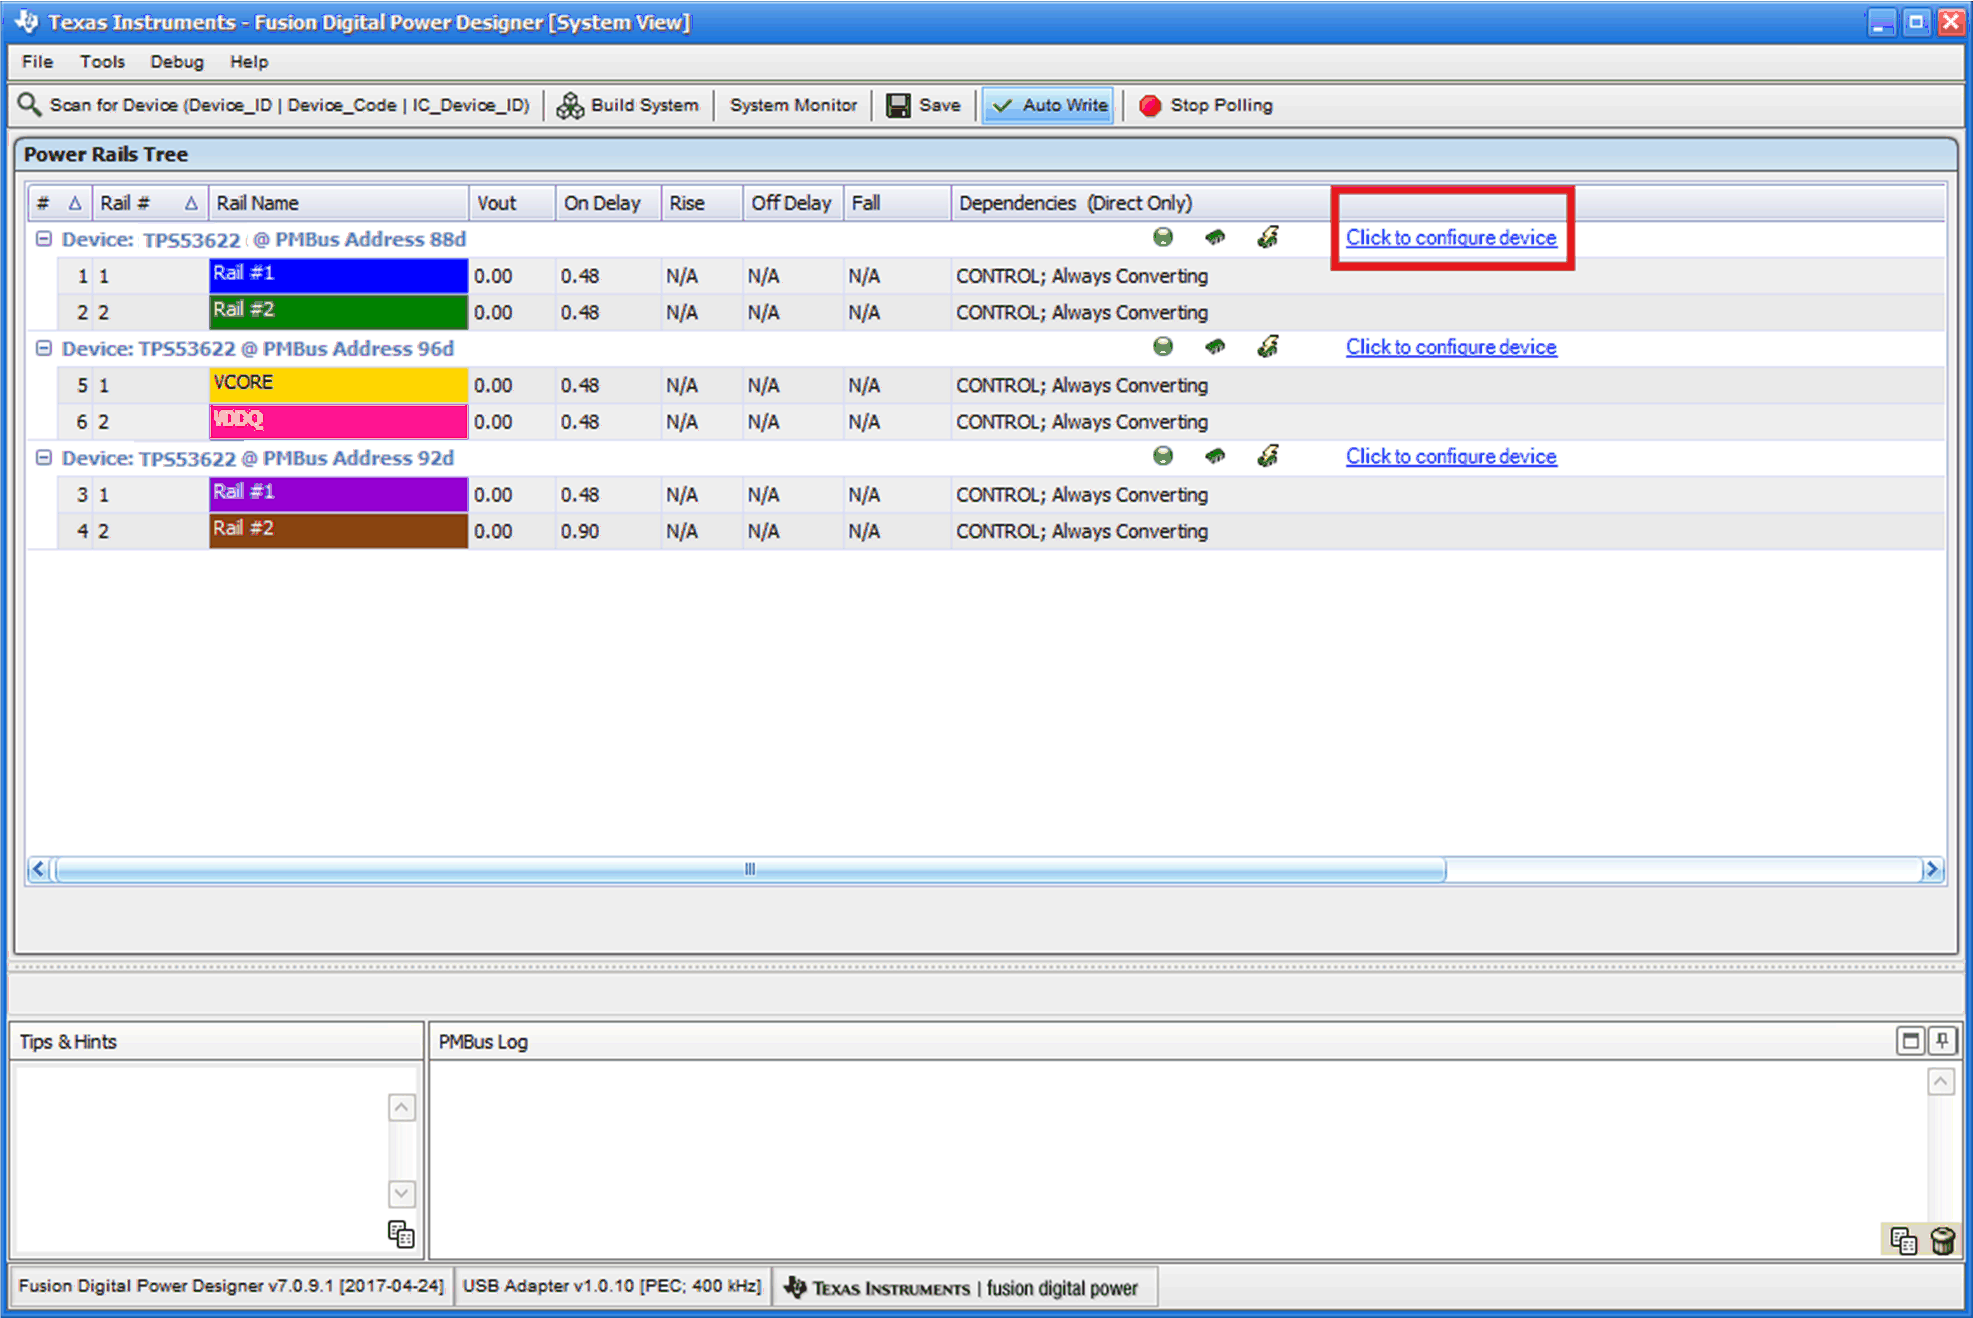1973x1318 pixels.
Task: Click the Build System toolbar button
Action: tap(628, 105)
